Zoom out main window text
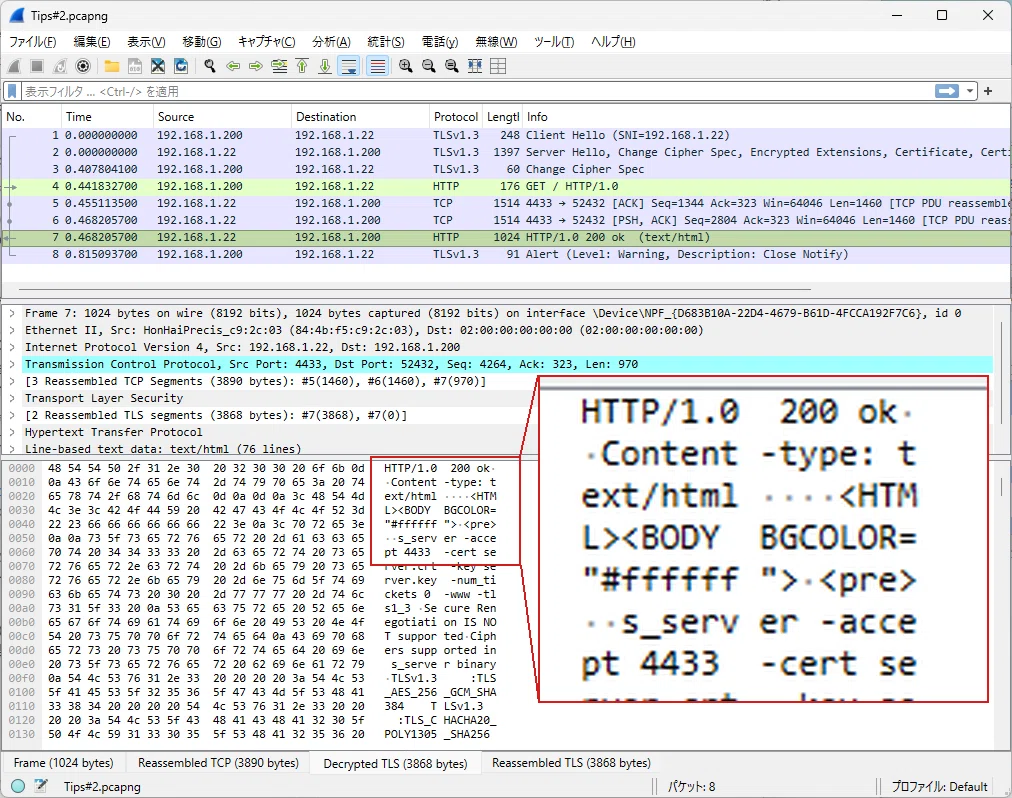Screen dimensions: 1012x798 (x=429, y=66)
